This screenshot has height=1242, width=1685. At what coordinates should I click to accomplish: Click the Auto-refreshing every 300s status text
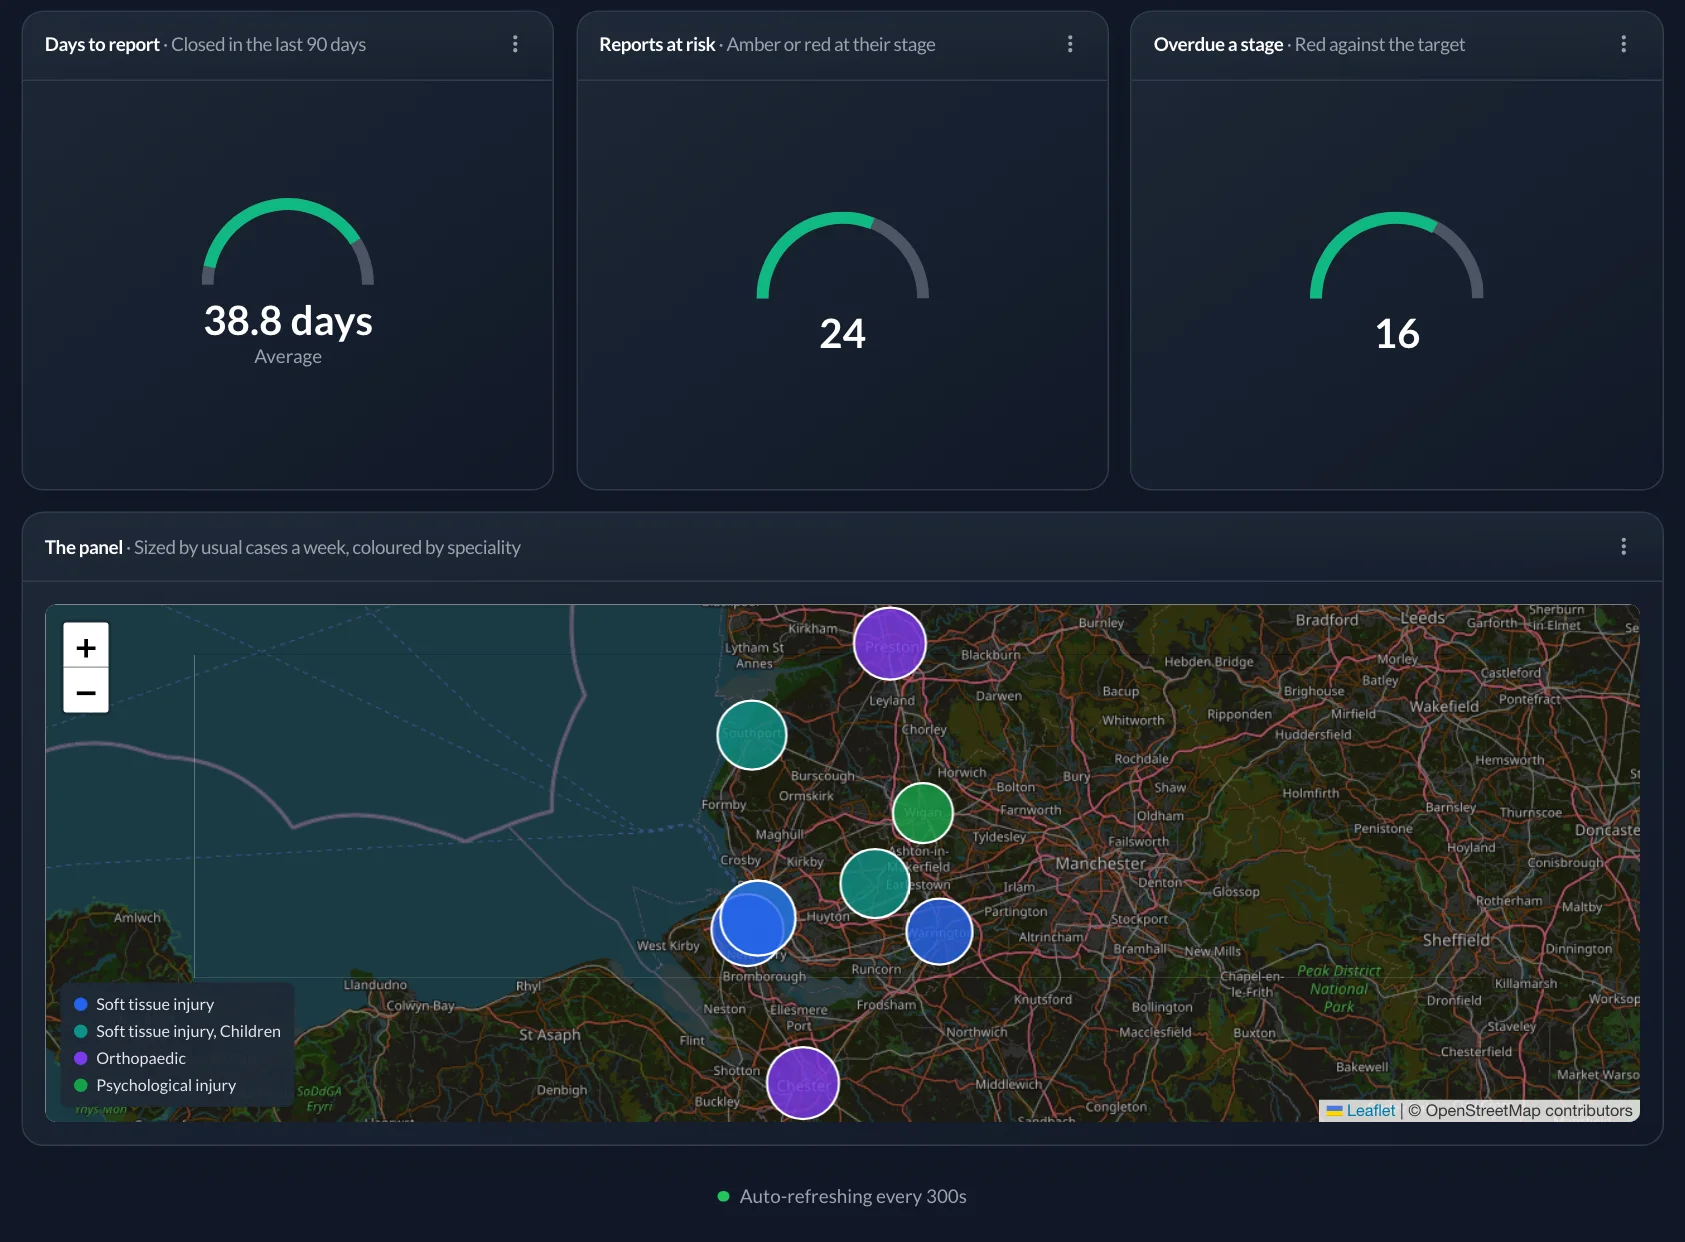coord(853,1196)
